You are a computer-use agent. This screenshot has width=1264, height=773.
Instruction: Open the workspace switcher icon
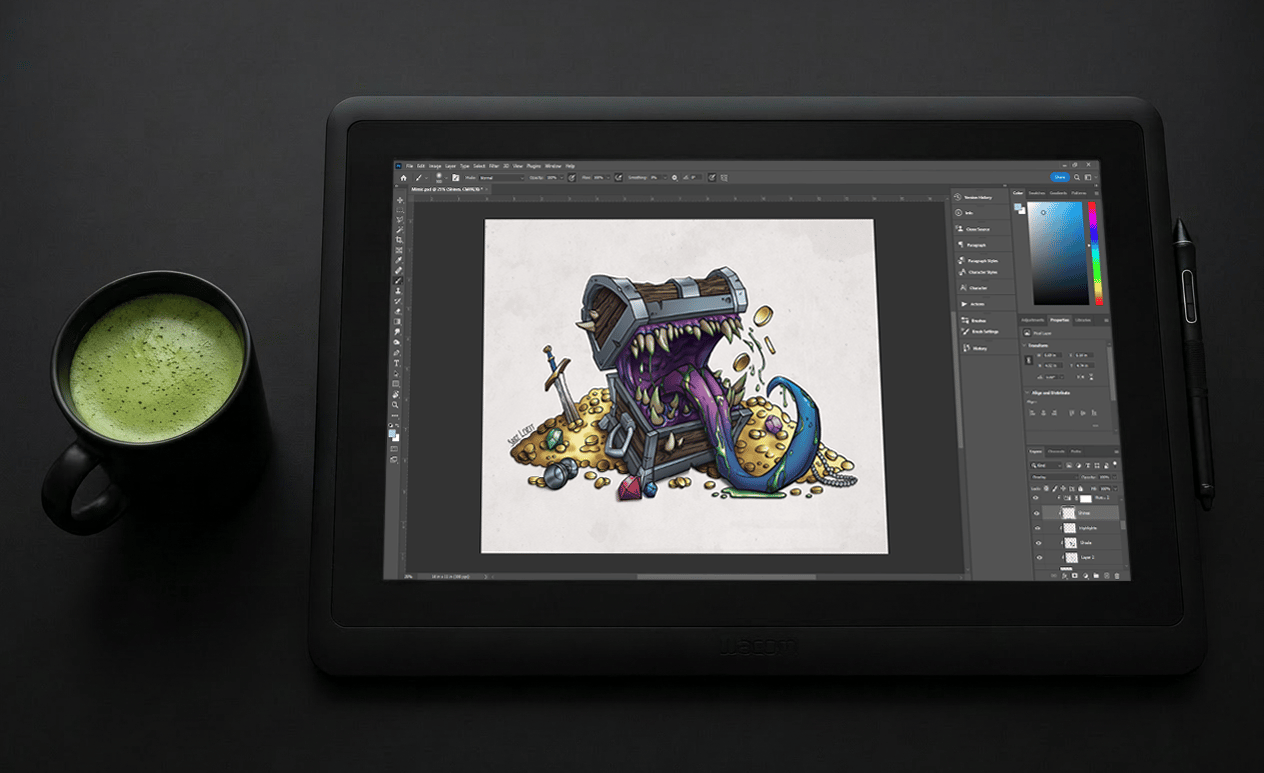(x=1088, y=177)
